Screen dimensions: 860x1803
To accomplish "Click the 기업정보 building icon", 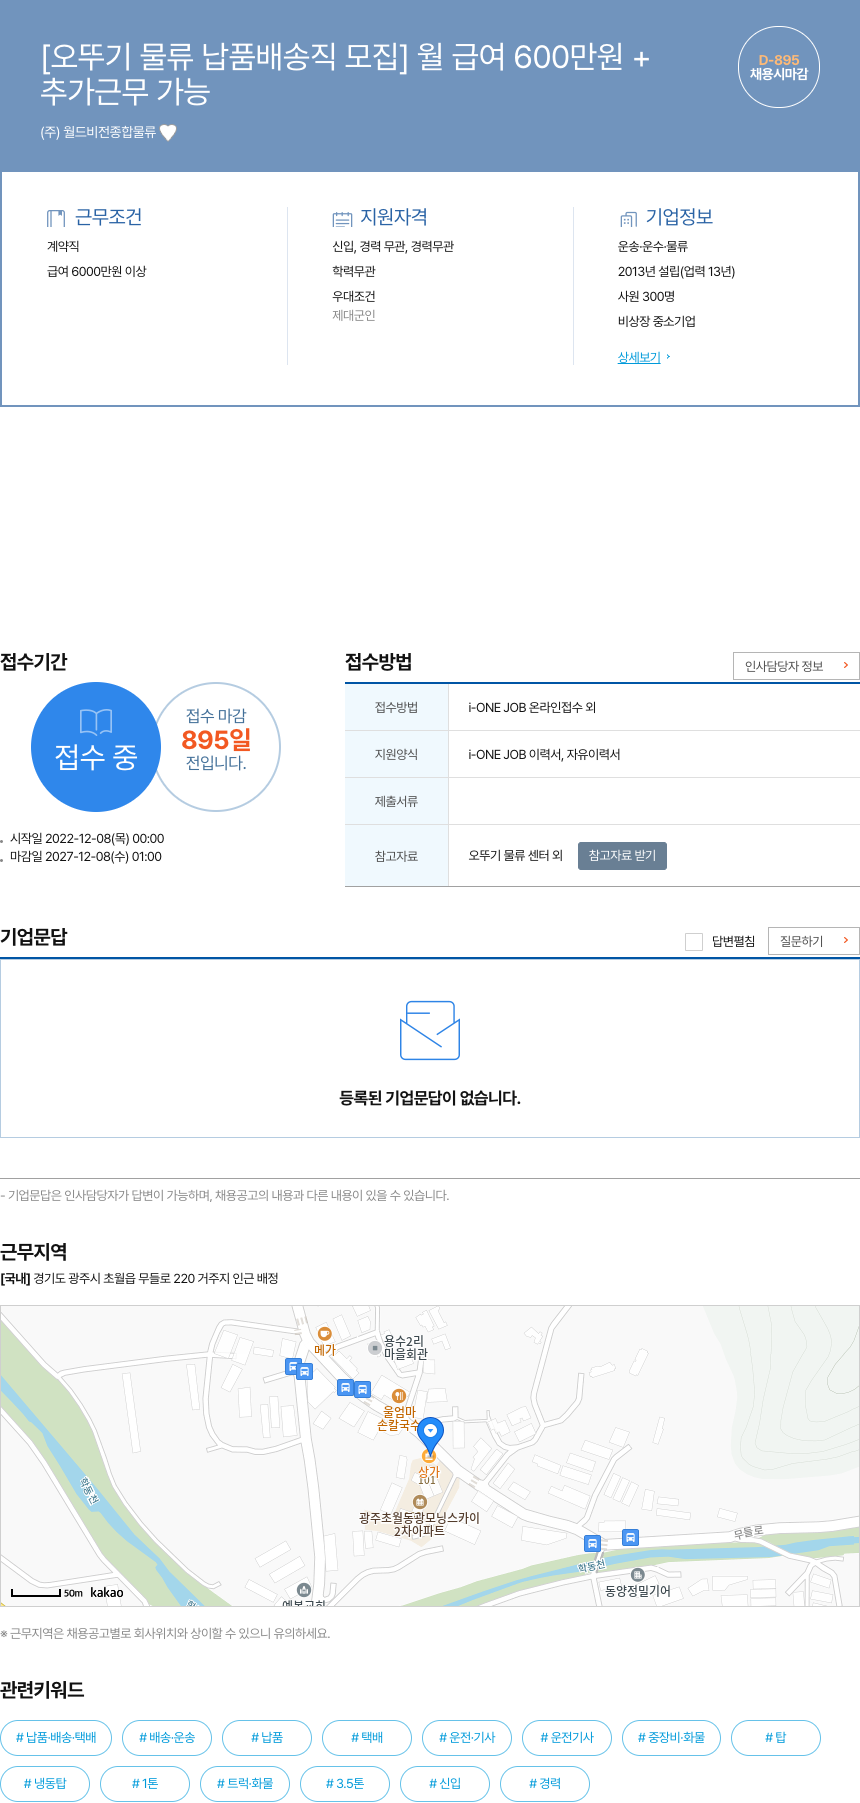I will click(628, 218).
